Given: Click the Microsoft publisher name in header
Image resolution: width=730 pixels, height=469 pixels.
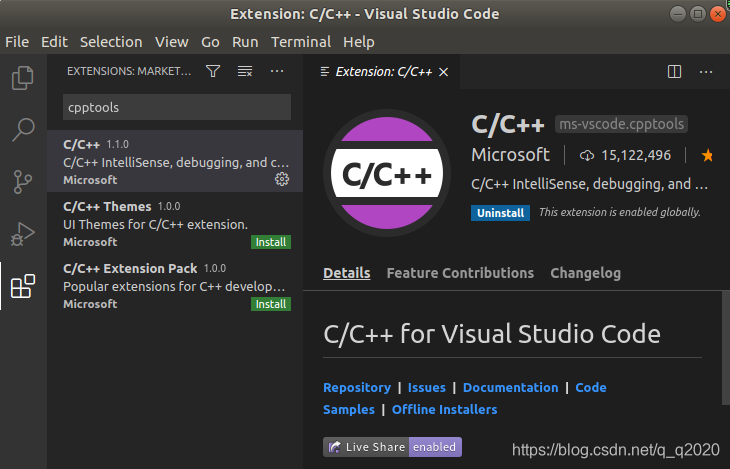Looking at the screenshot, I should [x=510, y=155].
